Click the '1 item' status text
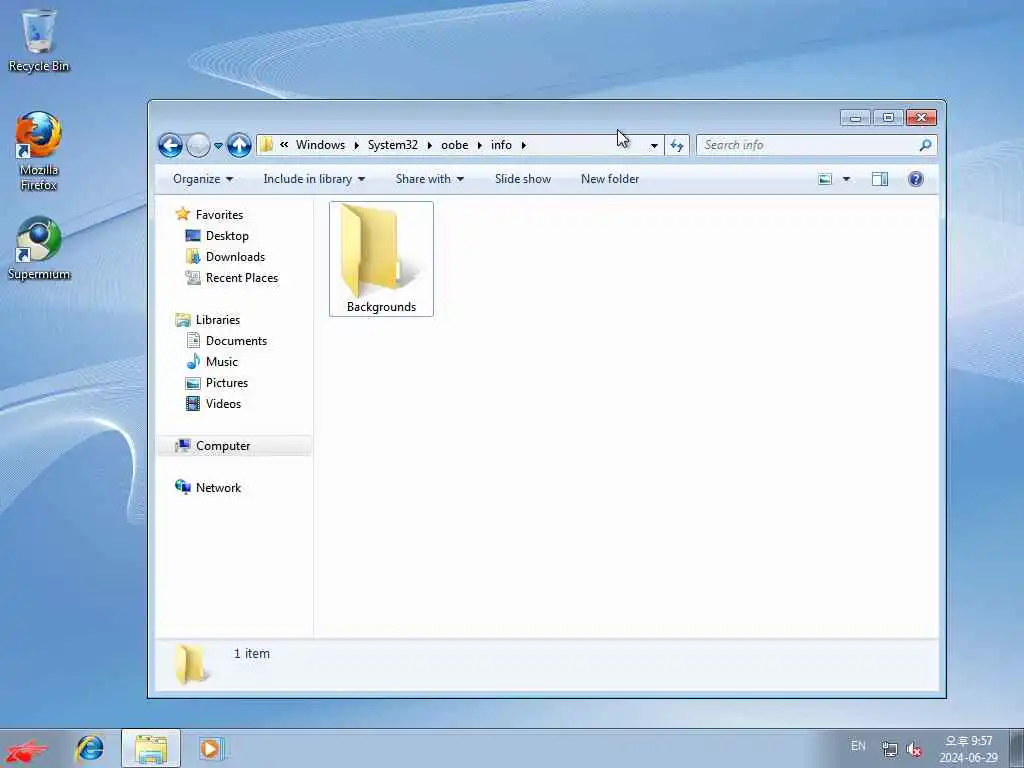This screenshot has height=768, width=1024. [x=251, y=653]
